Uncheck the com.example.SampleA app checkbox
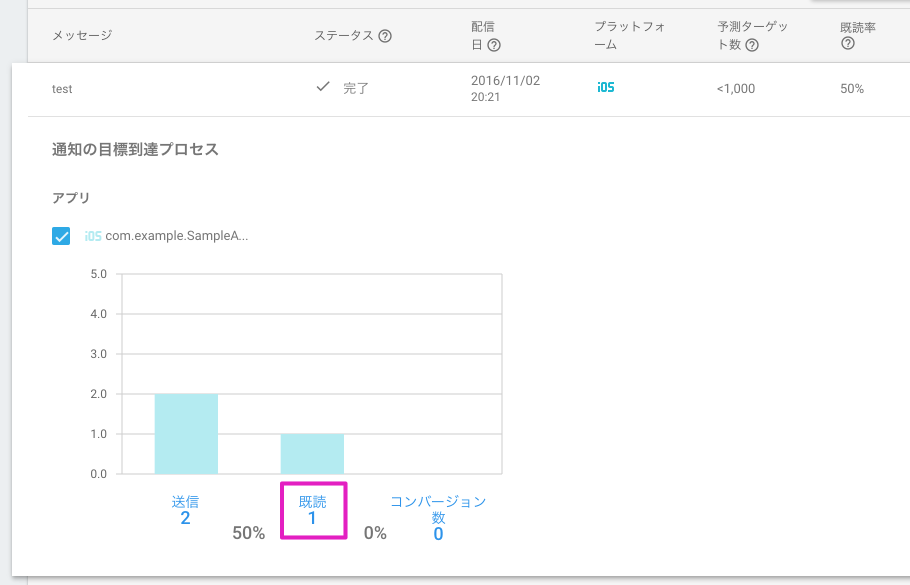 click(61, 236)
